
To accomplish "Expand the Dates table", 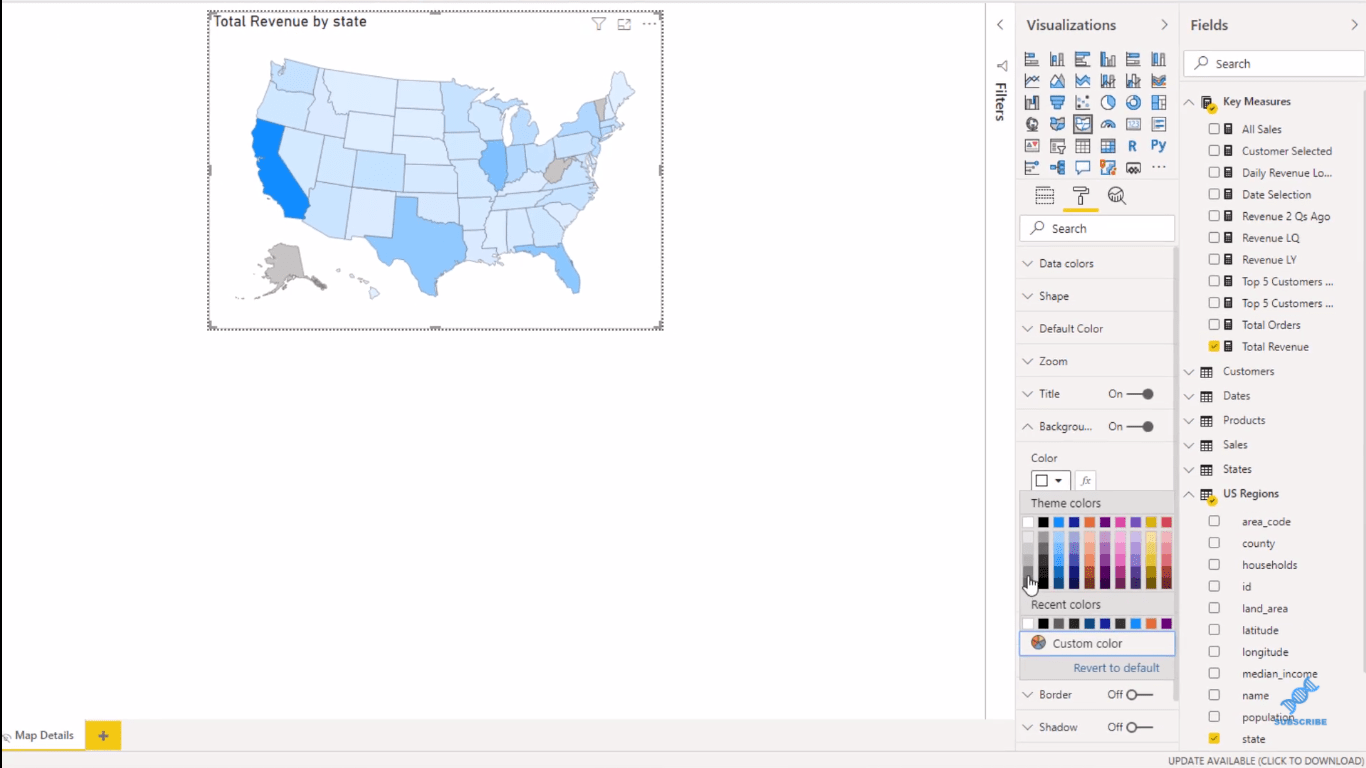I will tap(1189, 396).
